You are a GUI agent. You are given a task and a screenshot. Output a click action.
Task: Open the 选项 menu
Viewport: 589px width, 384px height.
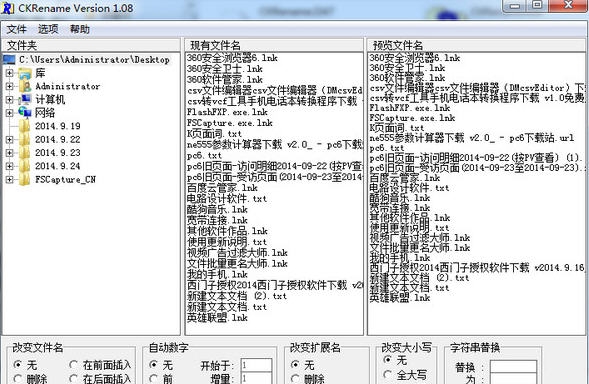point(48,29)
